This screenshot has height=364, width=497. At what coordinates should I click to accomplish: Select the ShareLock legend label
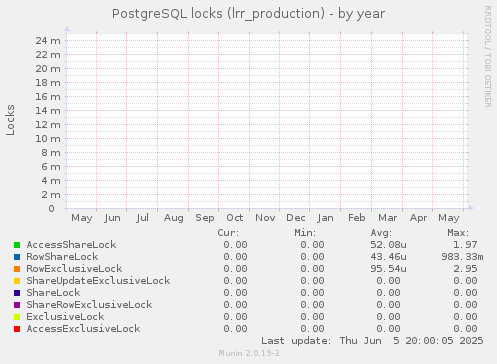53,293
